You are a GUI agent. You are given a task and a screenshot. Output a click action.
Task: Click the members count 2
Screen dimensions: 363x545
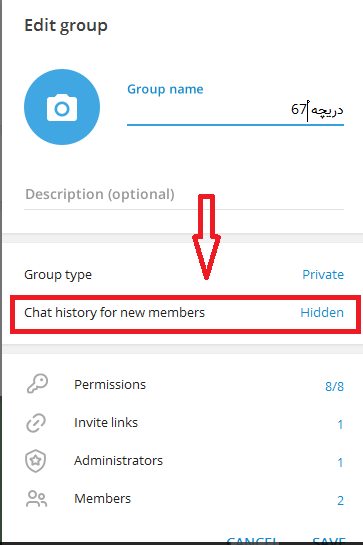[x=340, y=500]
